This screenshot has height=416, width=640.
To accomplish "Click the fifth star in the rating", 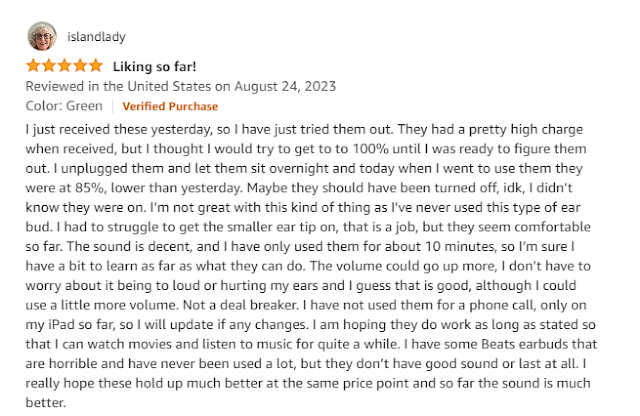I will [x=95, y=66].
